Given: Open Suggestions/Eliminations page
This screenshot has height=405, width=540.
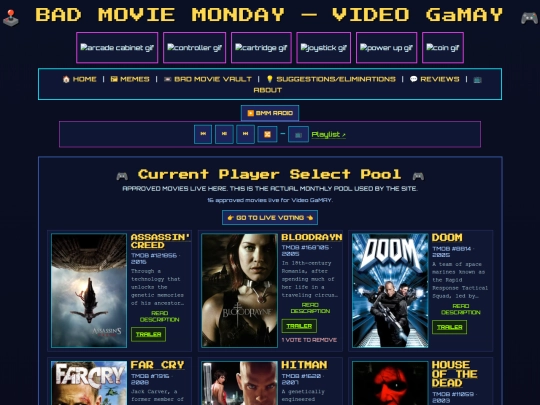Looking at the screenshot, I should point(331,79).
